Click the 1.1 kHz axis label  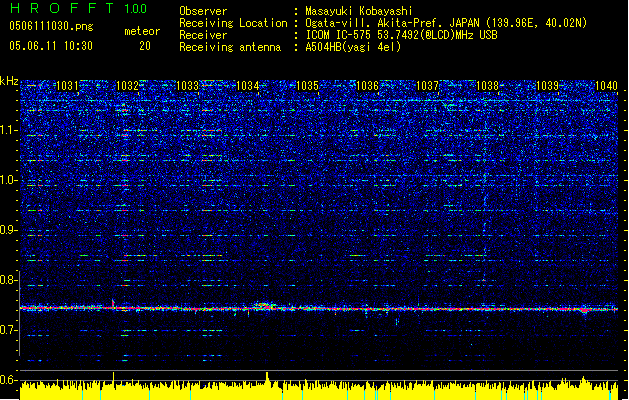9,131
